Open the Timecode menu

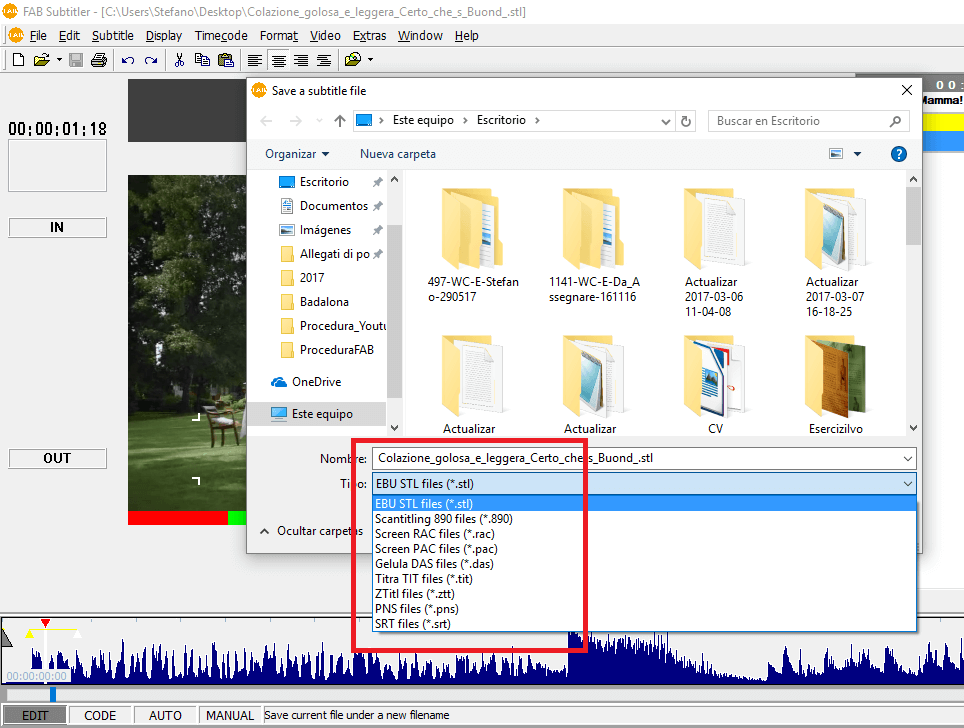[x=221, y=35]
